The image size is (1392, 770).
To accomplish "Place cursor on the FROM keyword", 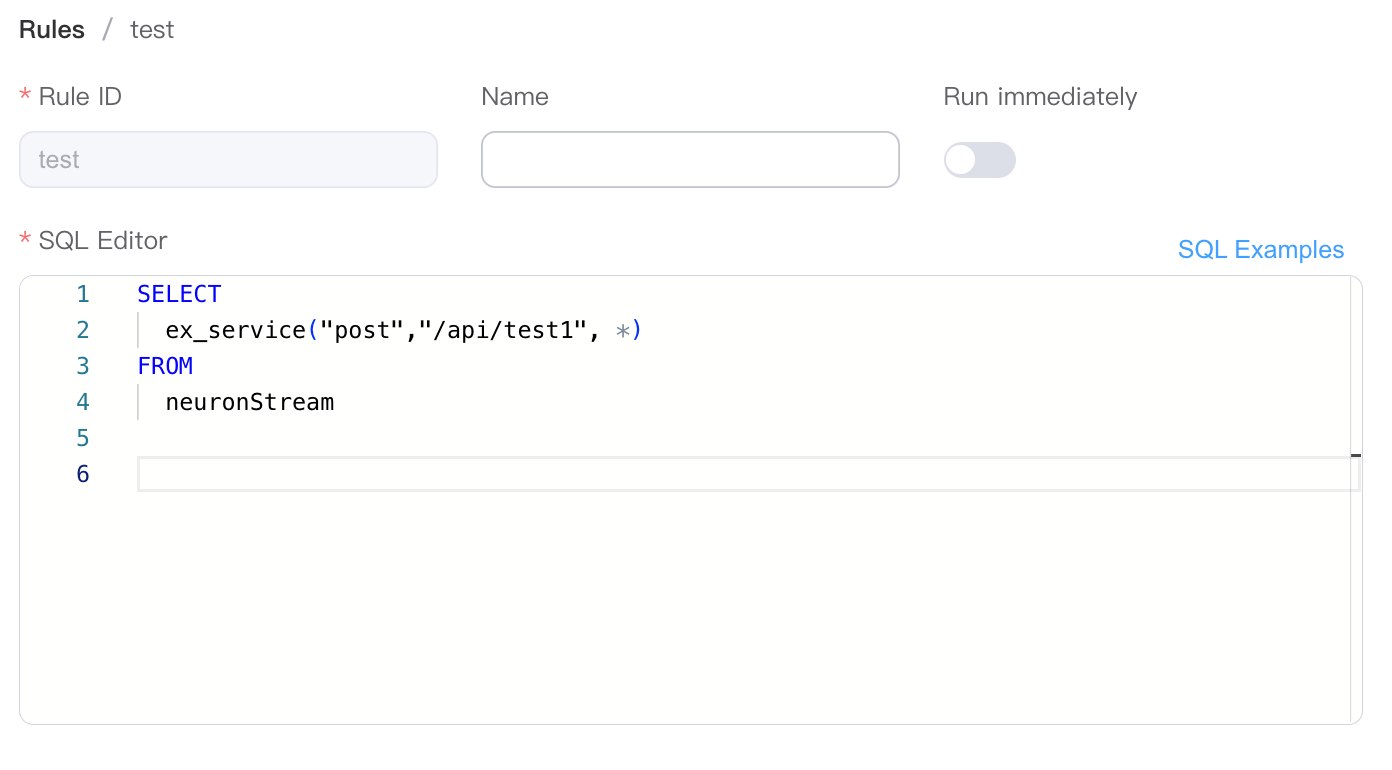I will point(165,367).
